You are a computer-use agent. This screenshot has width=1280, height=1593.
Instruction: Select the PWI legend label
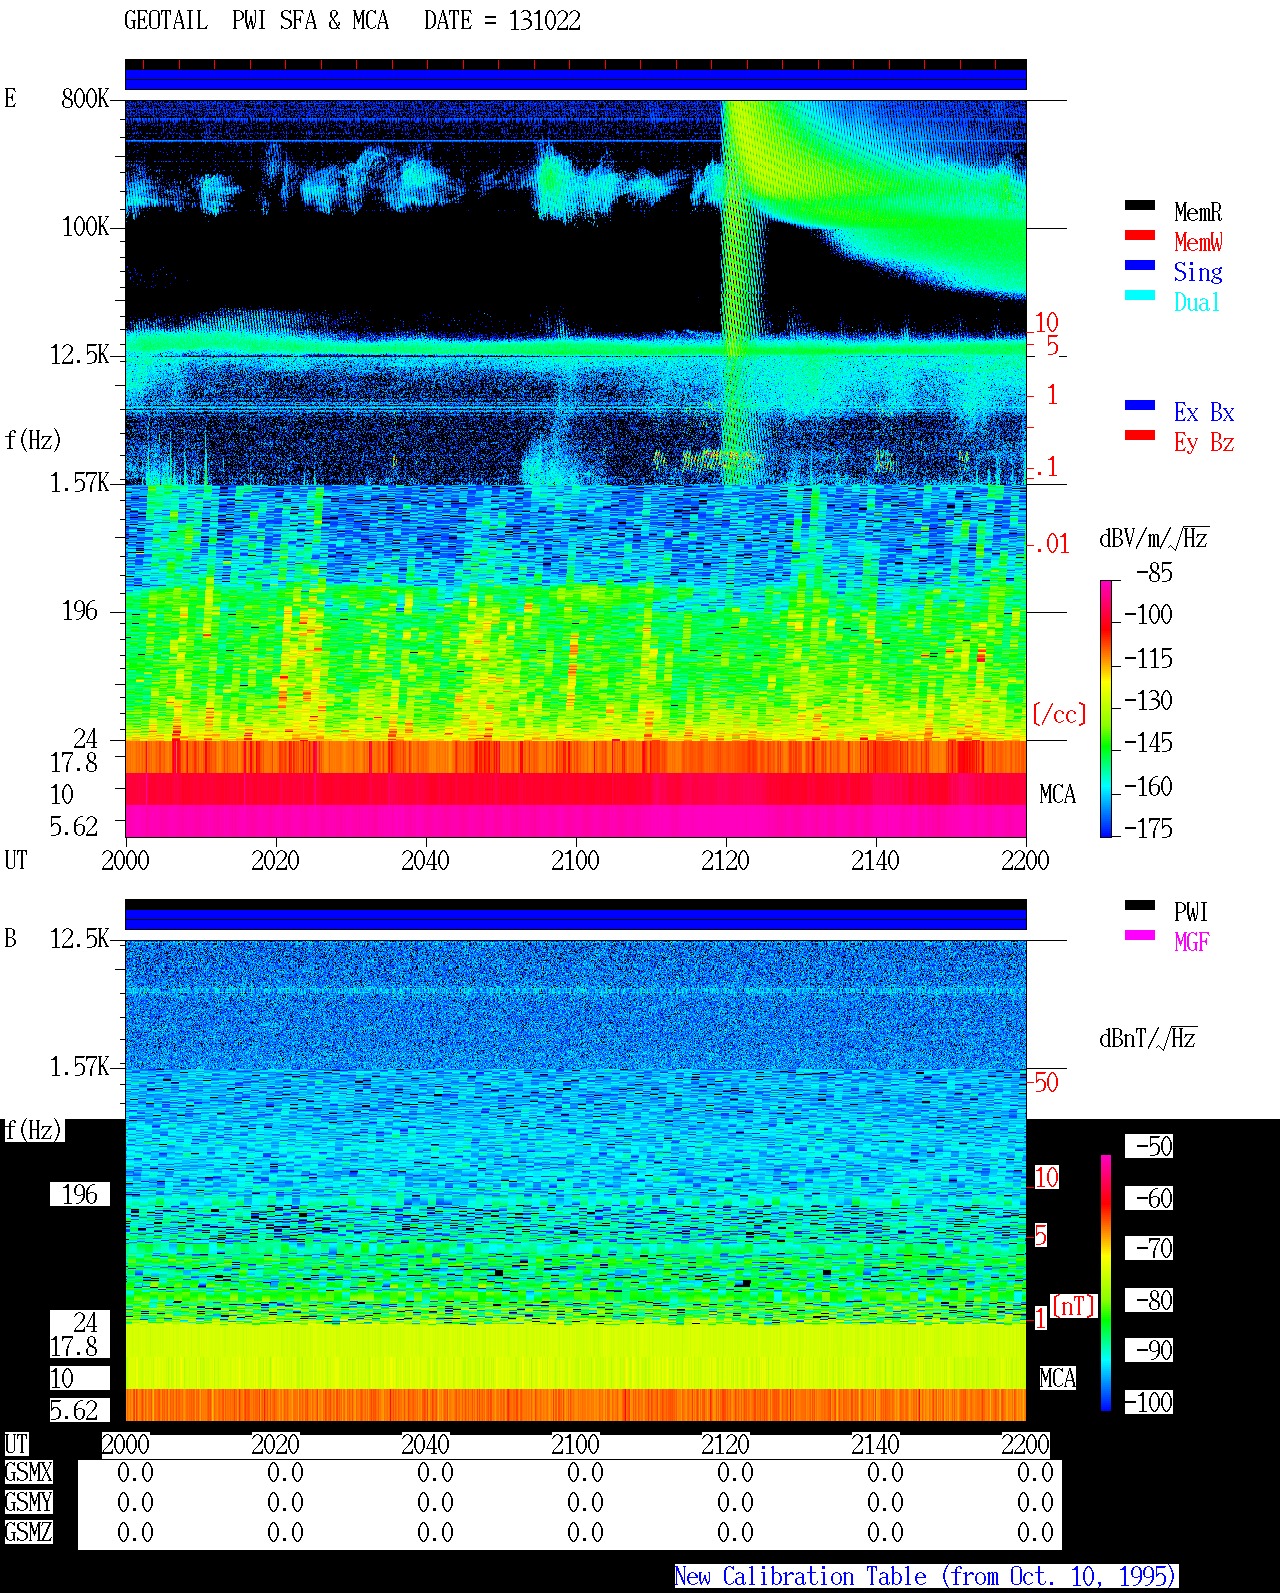tap(1191, 912)
